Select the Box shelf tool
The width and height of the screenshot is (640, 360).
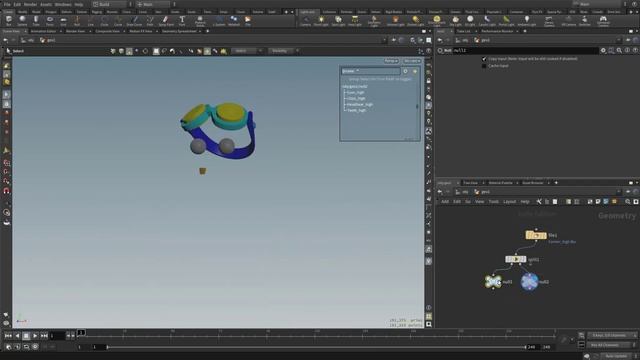(9, 20)
